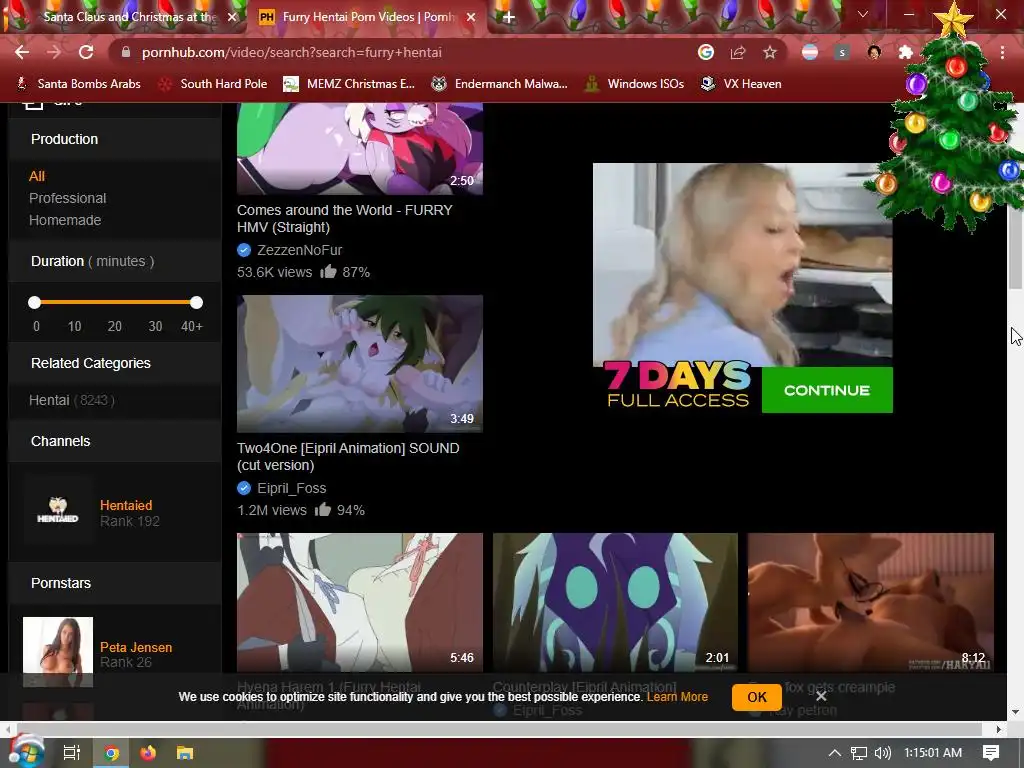Show hidden tray icons with the chevron
Viewport: 1024px width, 768px height.
835,753
